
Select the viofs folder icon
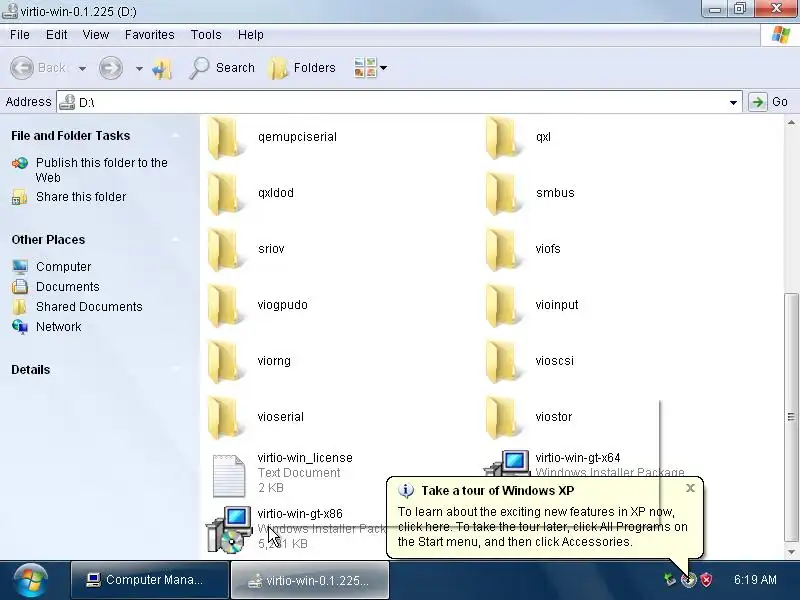point(503,249)
